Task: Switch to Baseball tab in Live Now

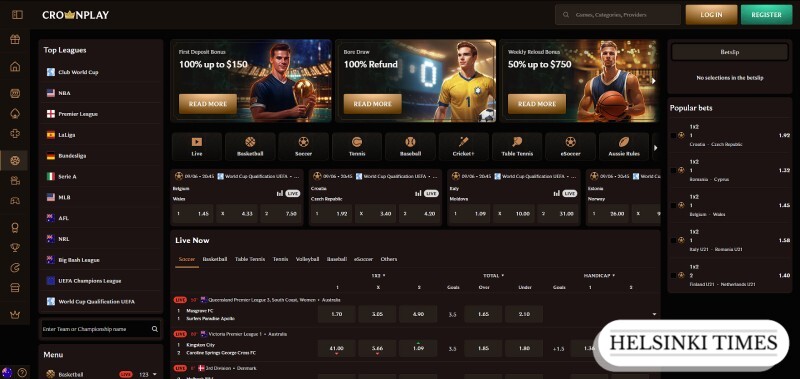Action: pos(337,259)
